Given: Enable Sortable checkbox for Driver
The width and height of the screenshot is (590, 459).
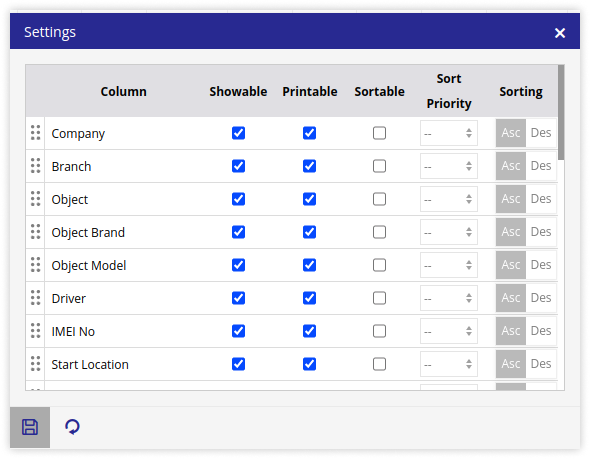Looking at the screenshot, I should pos(379,298).
